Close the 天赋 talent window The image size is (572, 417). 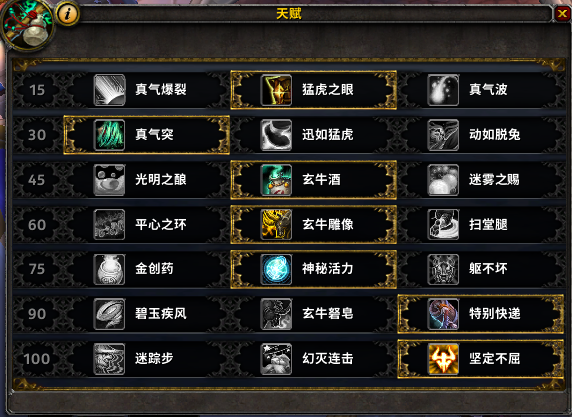tap(562, 14)
